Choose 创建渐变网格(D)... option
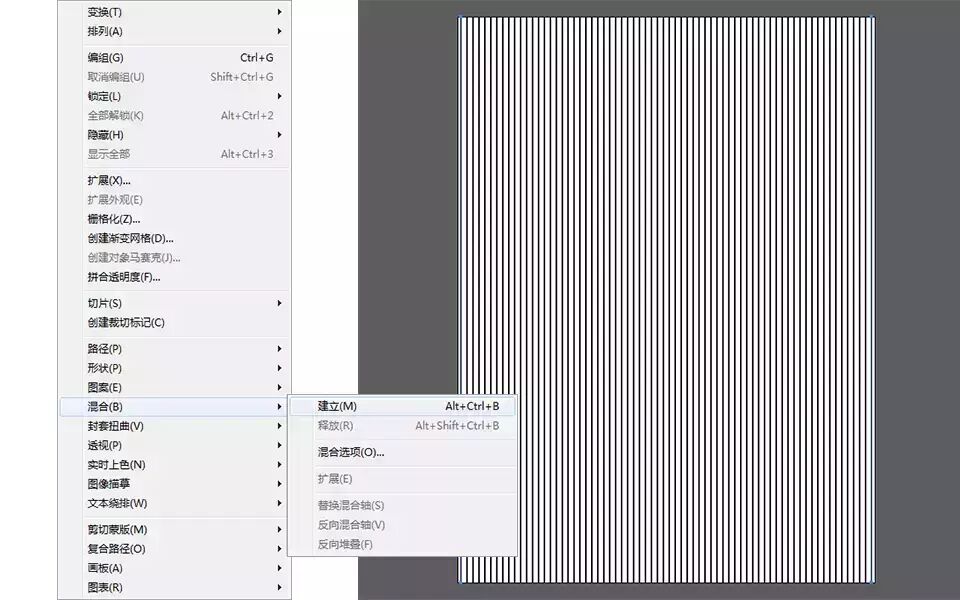This screenshot has height=600, width=960. 174,239
